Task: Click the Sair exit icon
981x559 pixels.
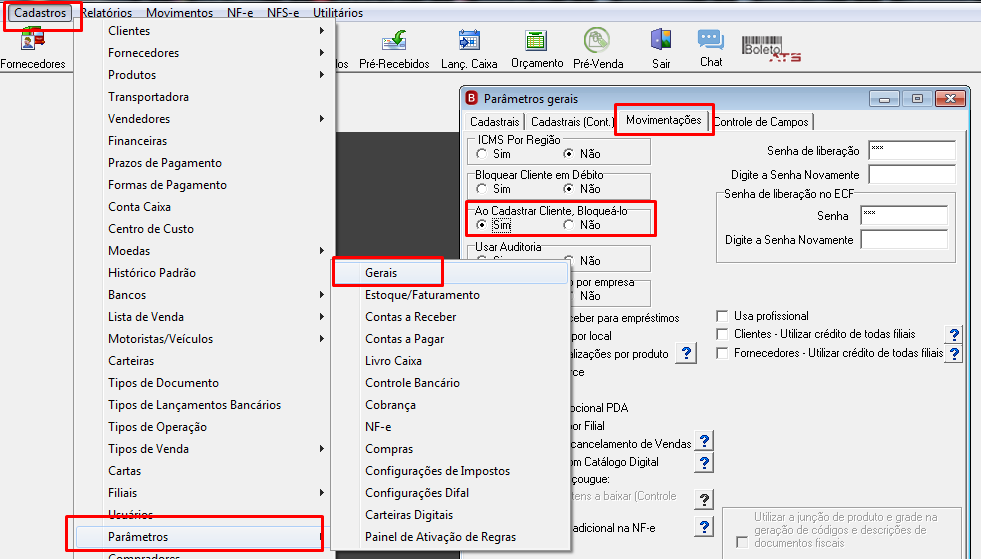Action: tap(661, 49)
